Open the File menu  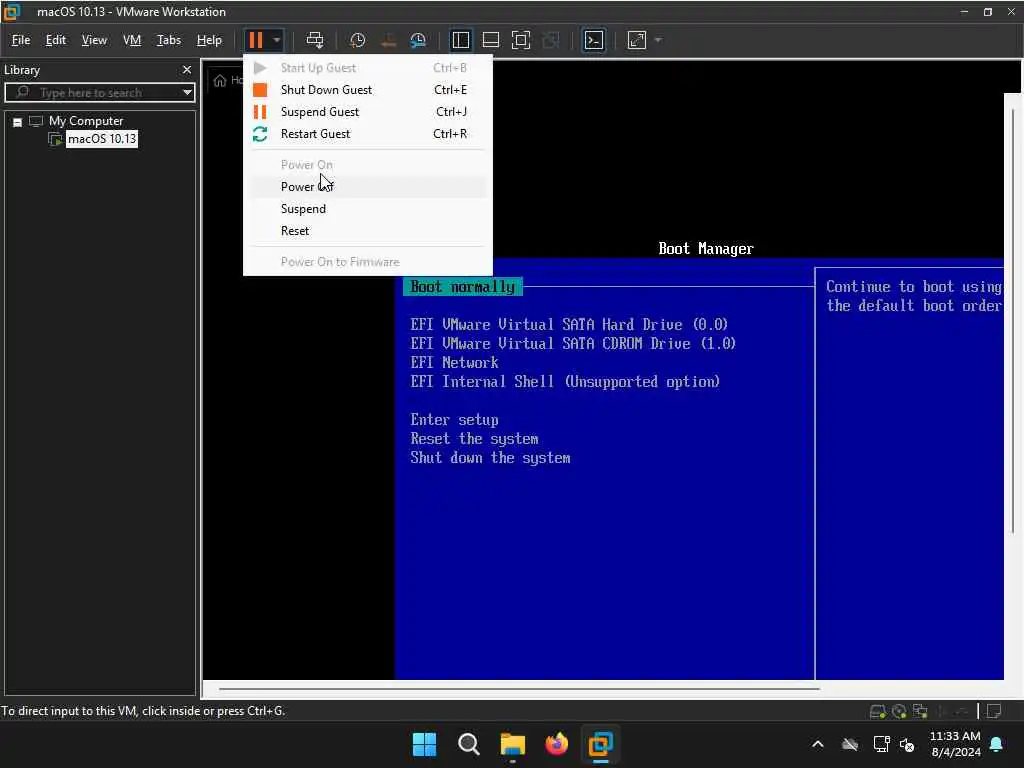(x=21, y=40)
